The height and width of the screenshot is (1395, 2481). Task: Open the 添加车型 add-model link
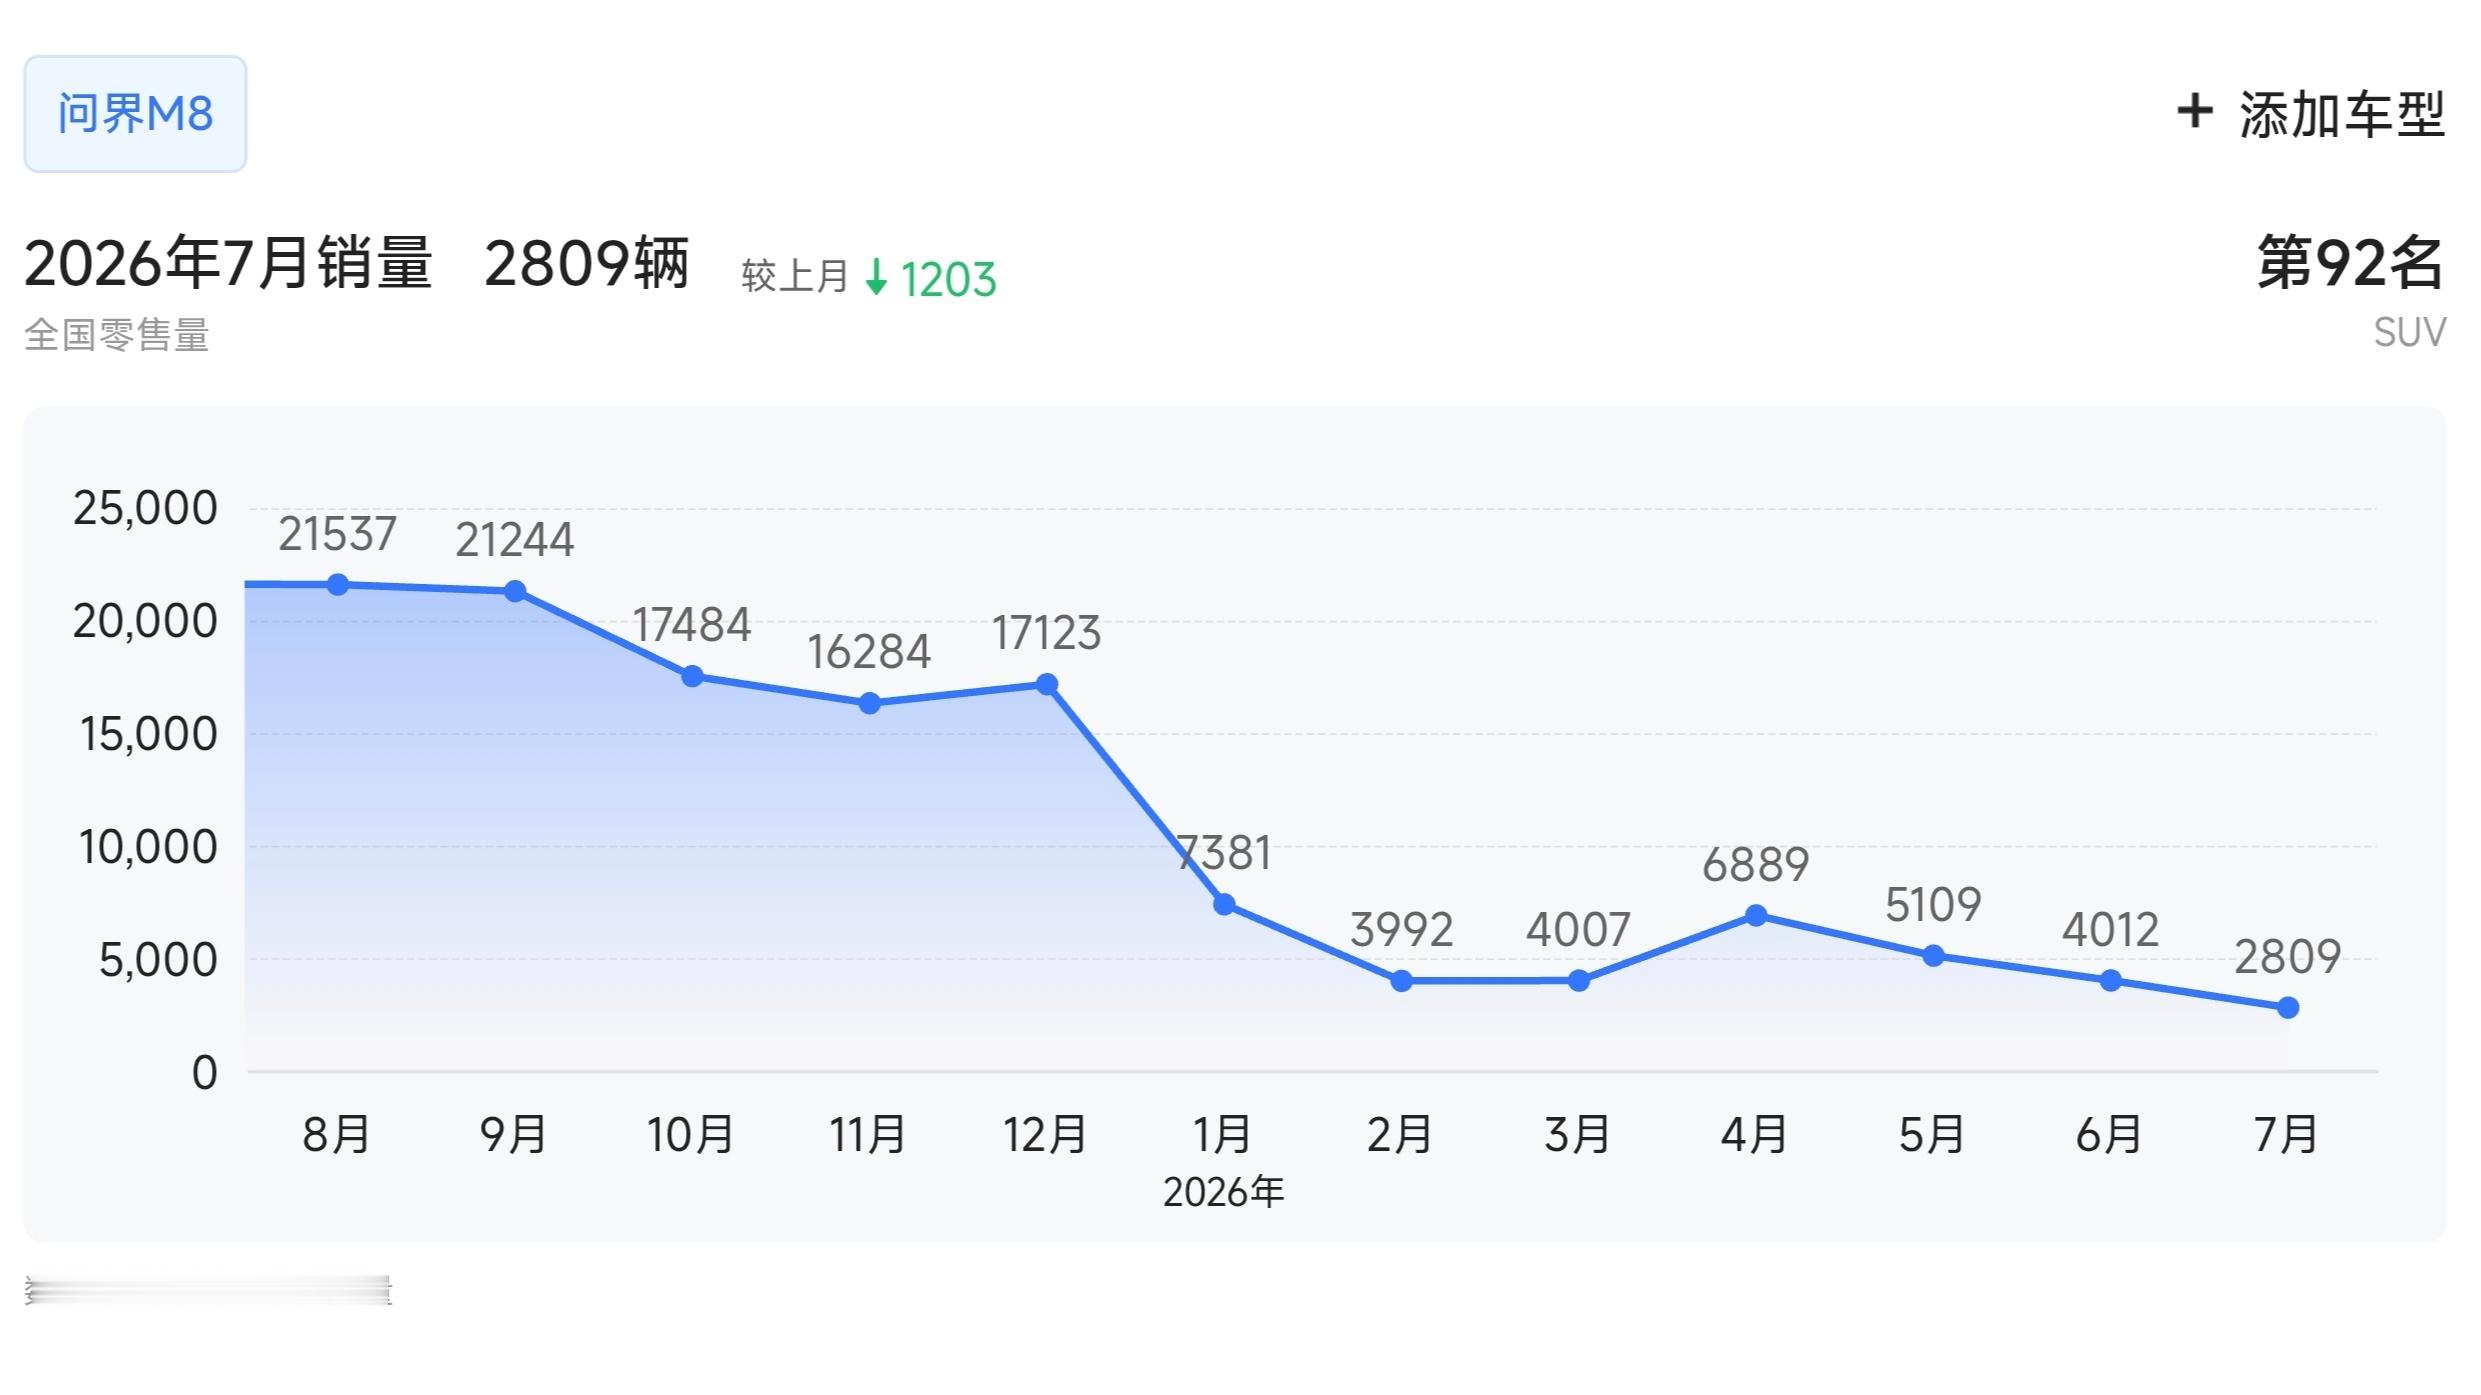pyautogui.click(x=2311, y=113)
